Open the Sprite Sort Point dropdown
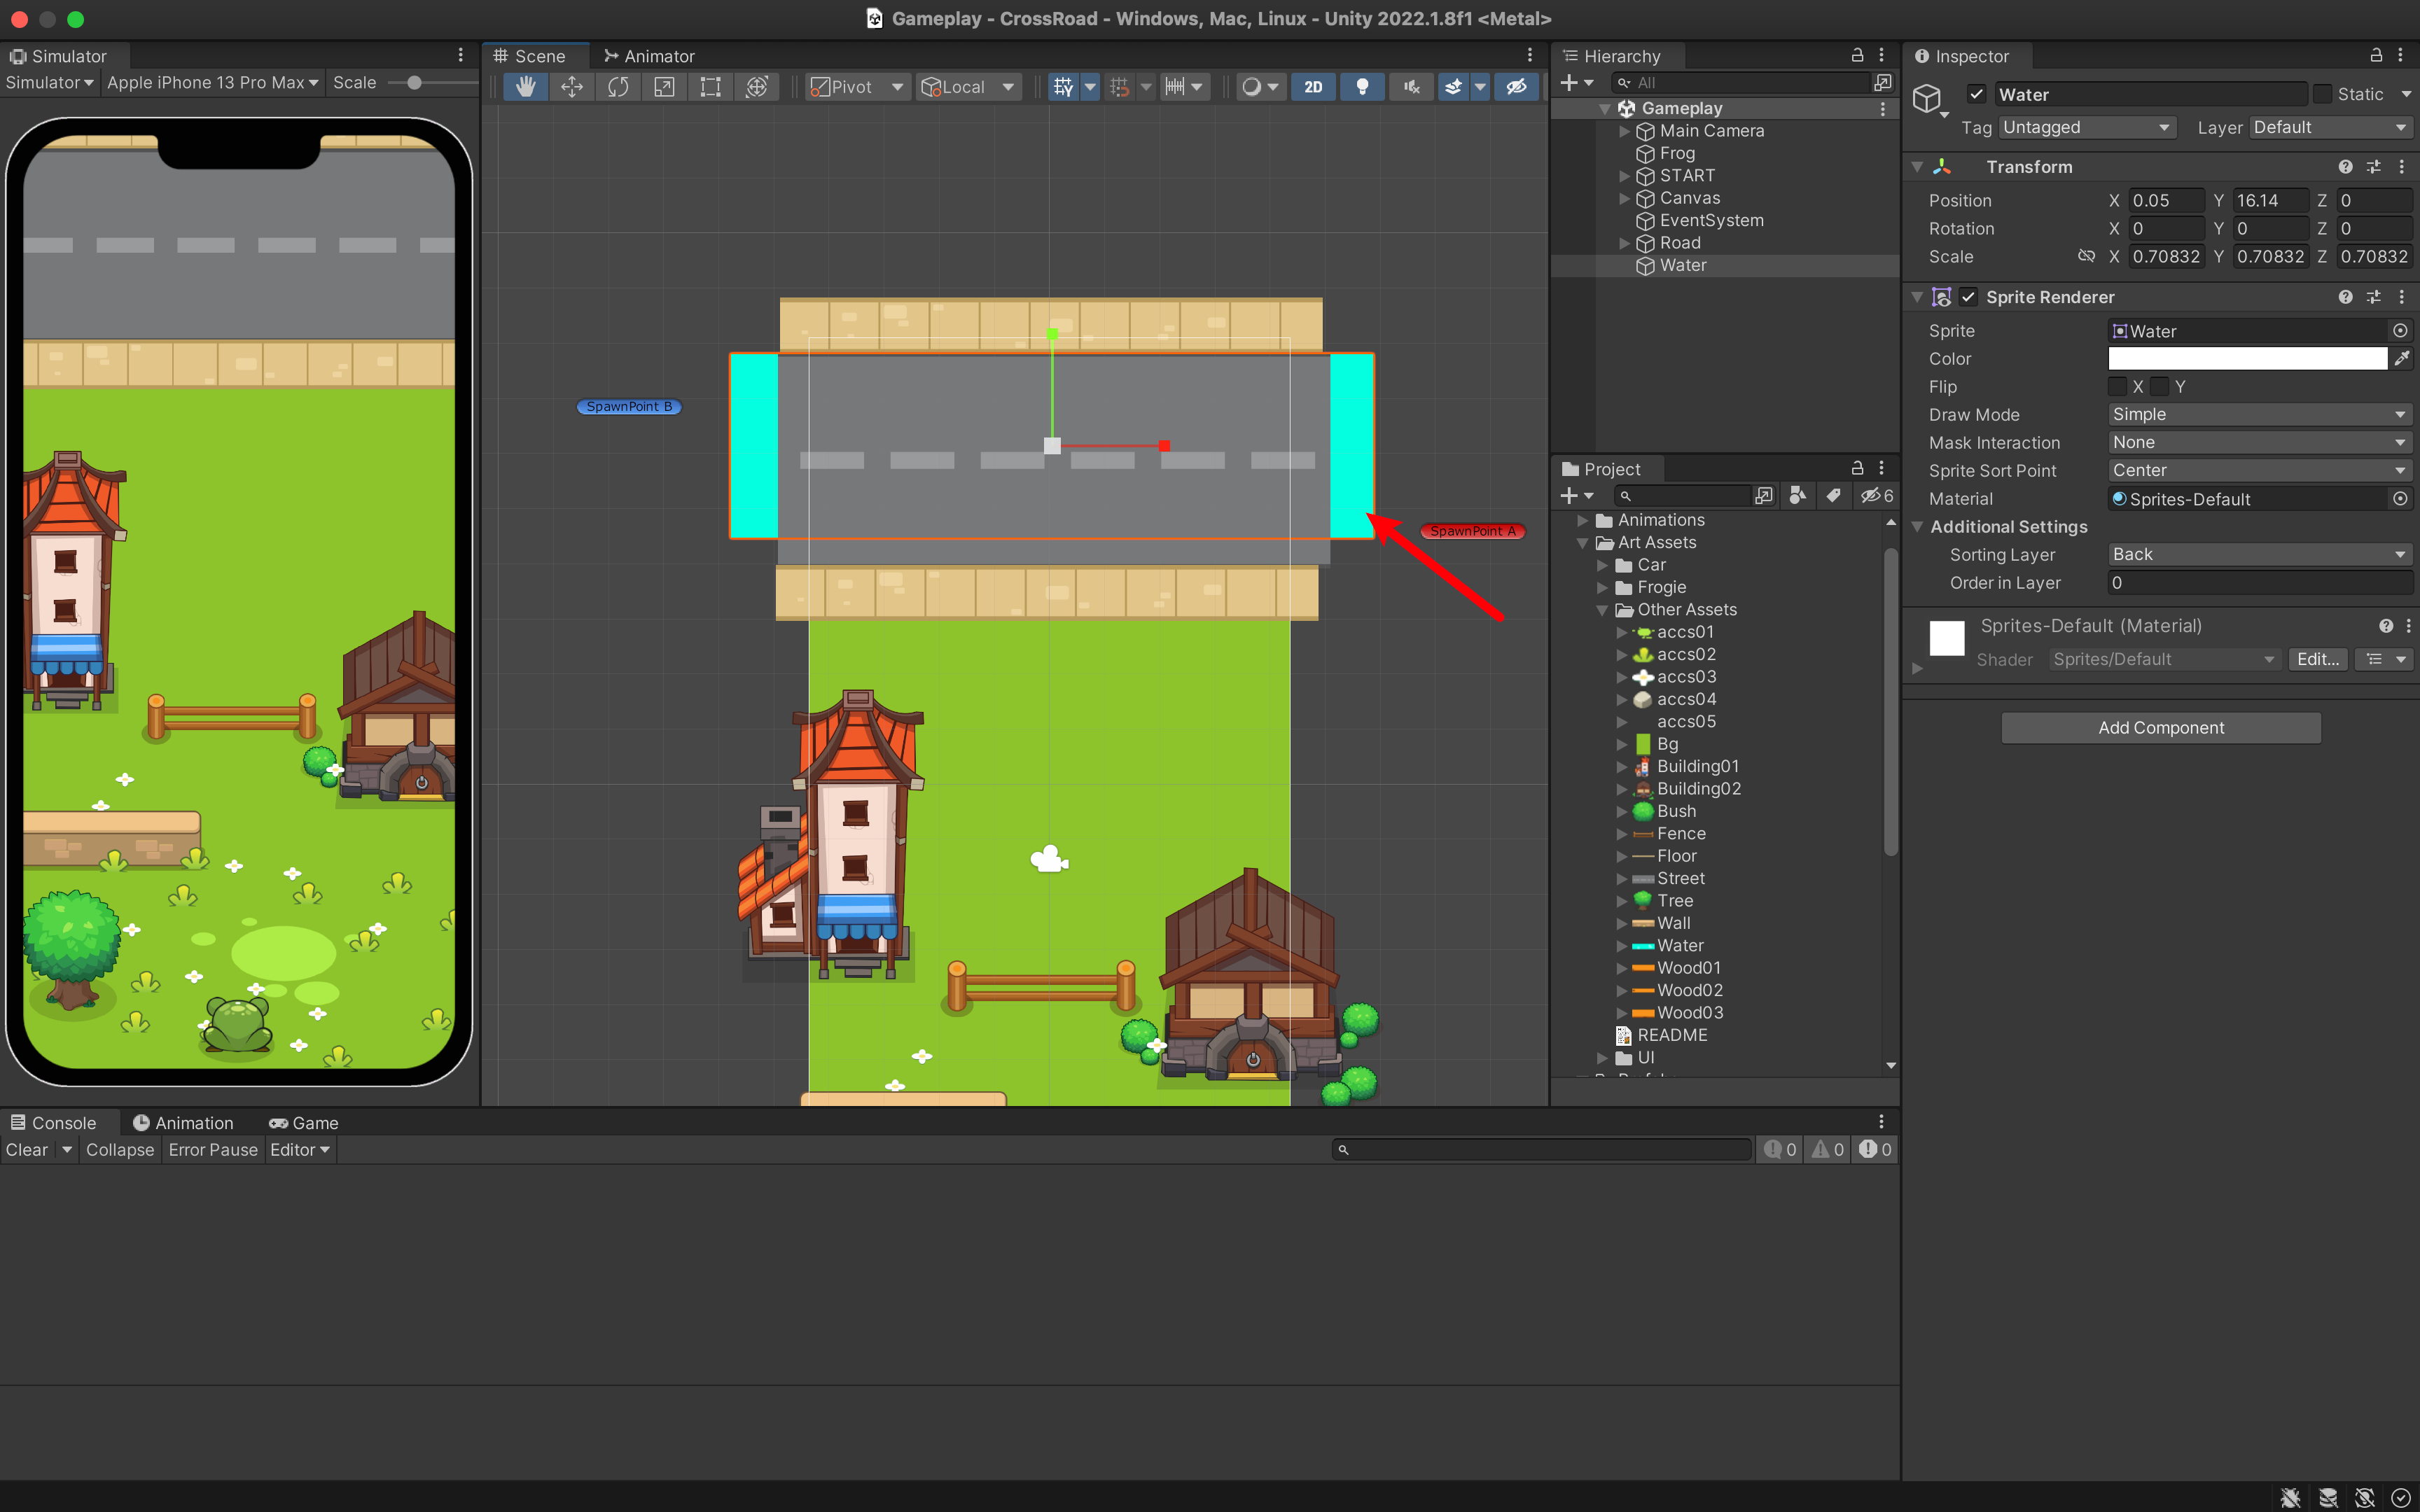The image size is (2420, 1512). click(x=2260, y=470)
